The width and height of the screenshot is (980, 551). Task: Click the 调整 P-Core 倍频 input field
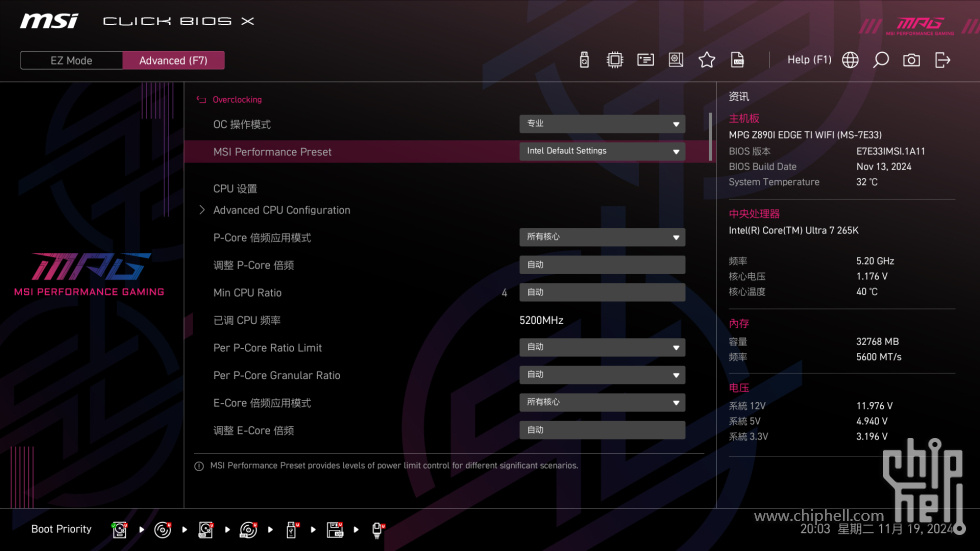pyautogui.click(x=602, y=265)
